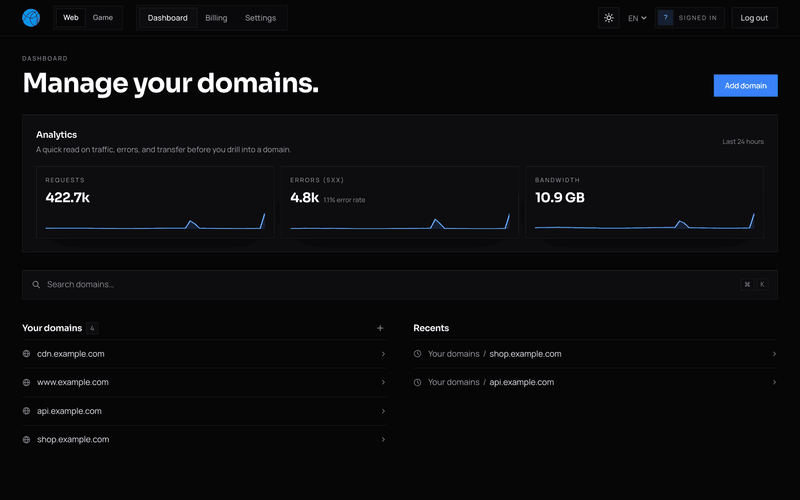This screenshot has height=500, width=800.
Task: Expand chevron on recent shop.example.com row
Action: pyautogui.click(x=774, y=354)
